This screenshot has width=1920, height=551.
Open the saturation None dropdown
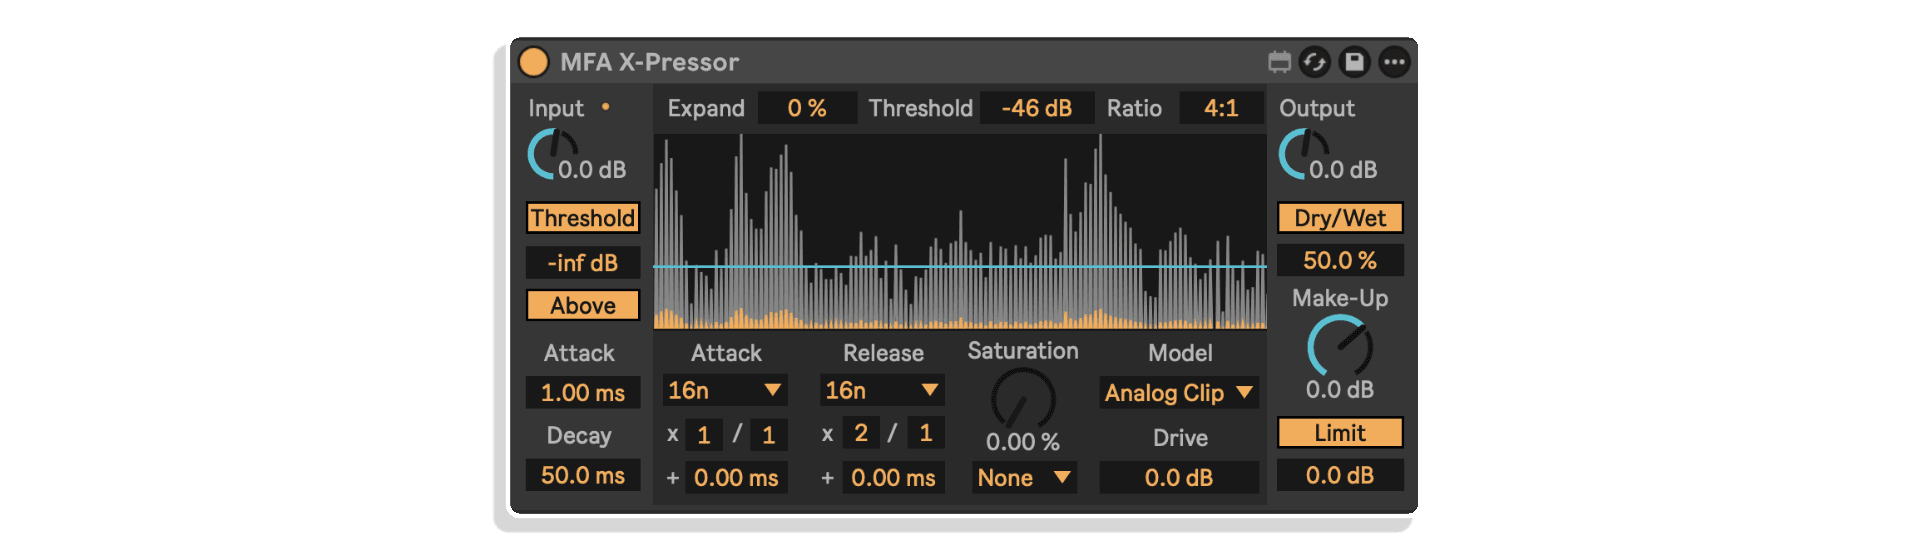point(1024,478)
